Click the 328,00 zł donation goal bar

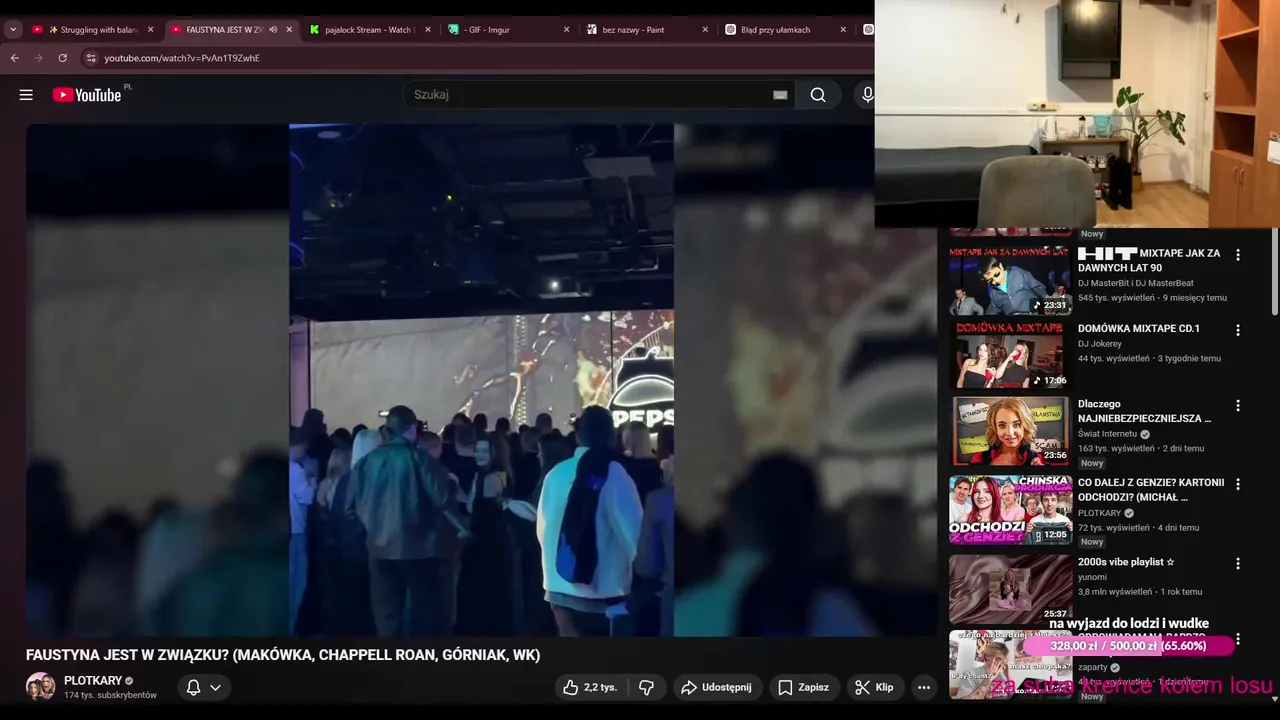[x=1128, y=646]
